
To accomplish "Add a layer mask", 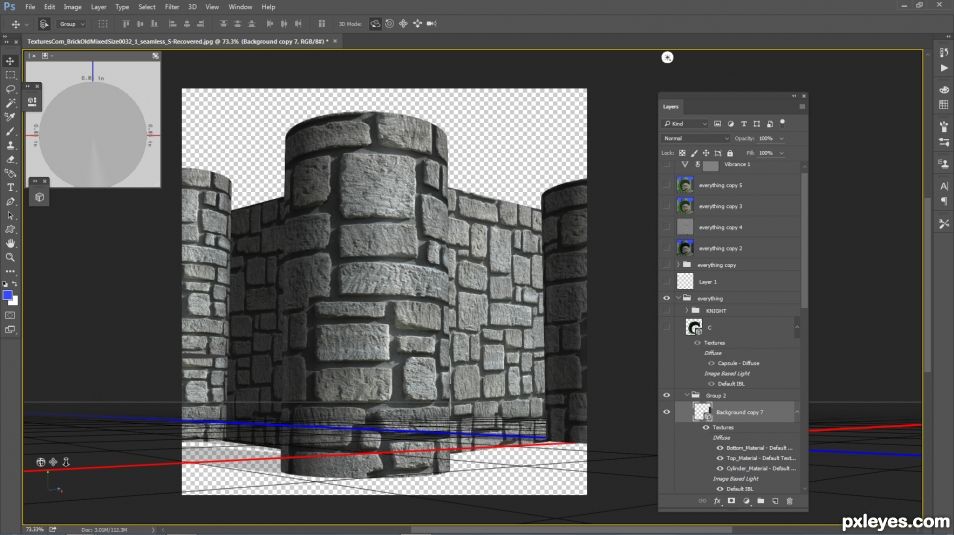I will 731,501.
